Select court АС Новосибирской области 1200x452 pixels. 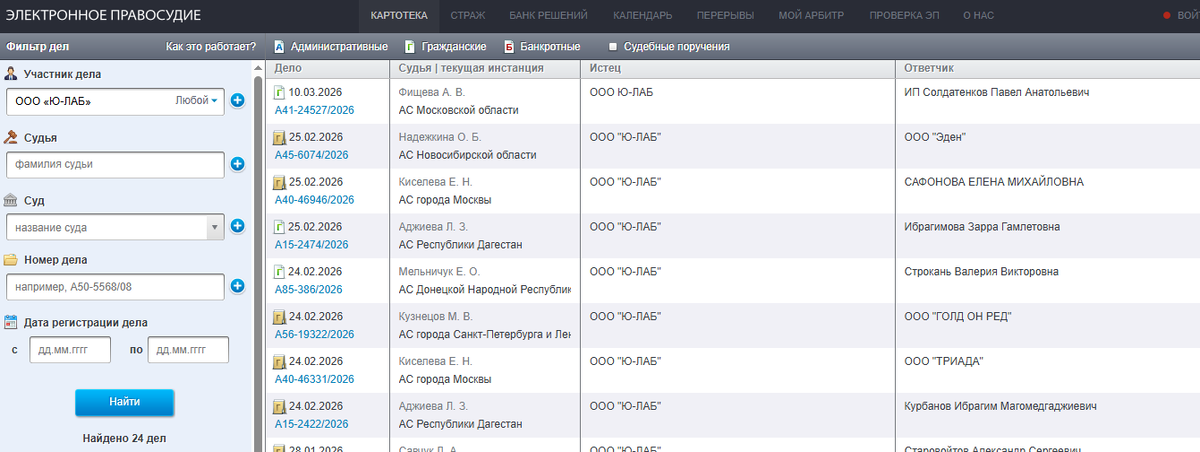pyautogui.click(x=467, y=155)
